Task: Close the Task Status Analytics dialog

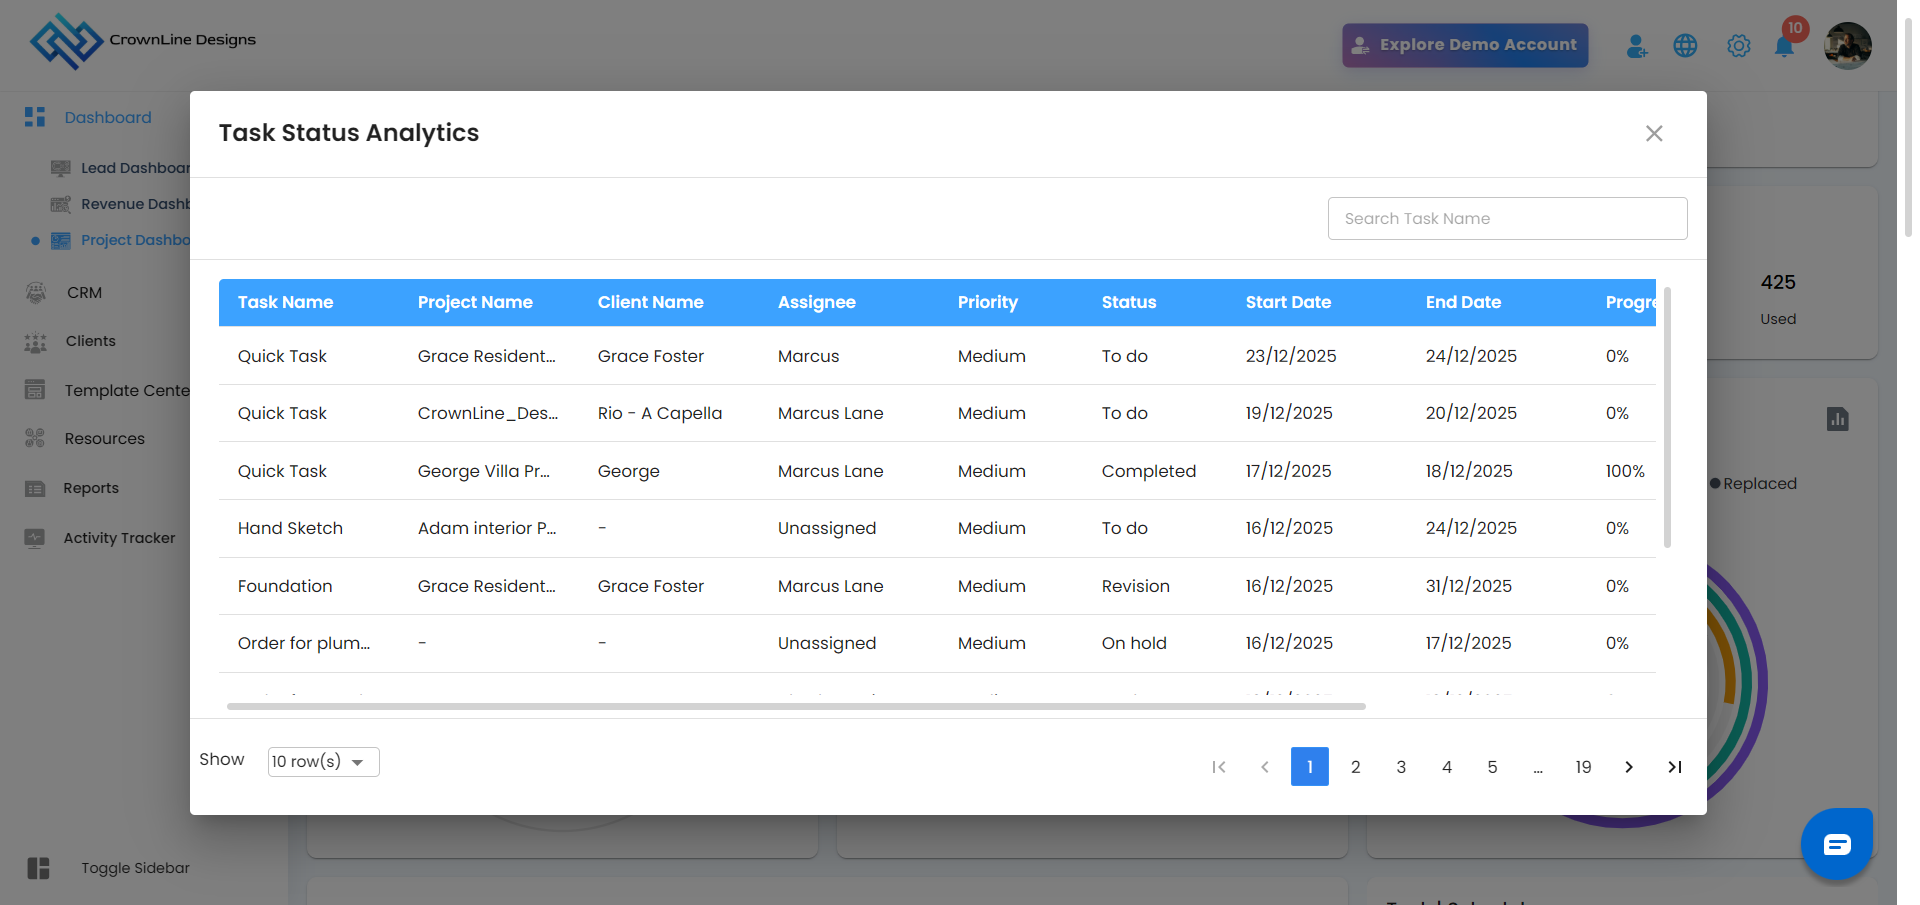Action: pos(1653,134)
